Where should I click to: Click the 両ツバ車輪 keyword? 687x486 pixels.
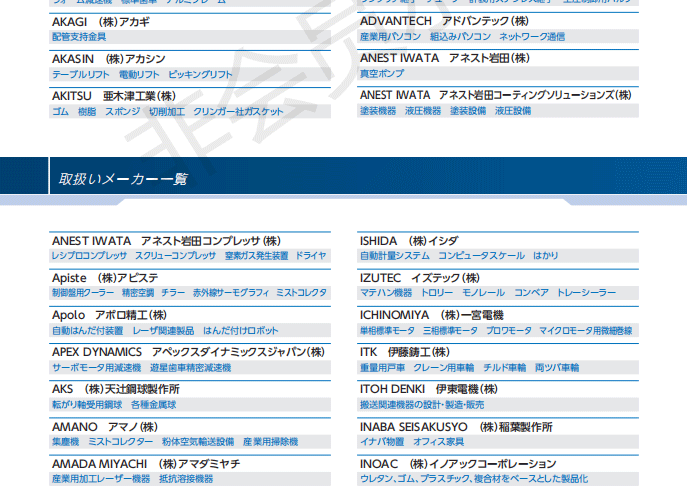tap(557, 368)
